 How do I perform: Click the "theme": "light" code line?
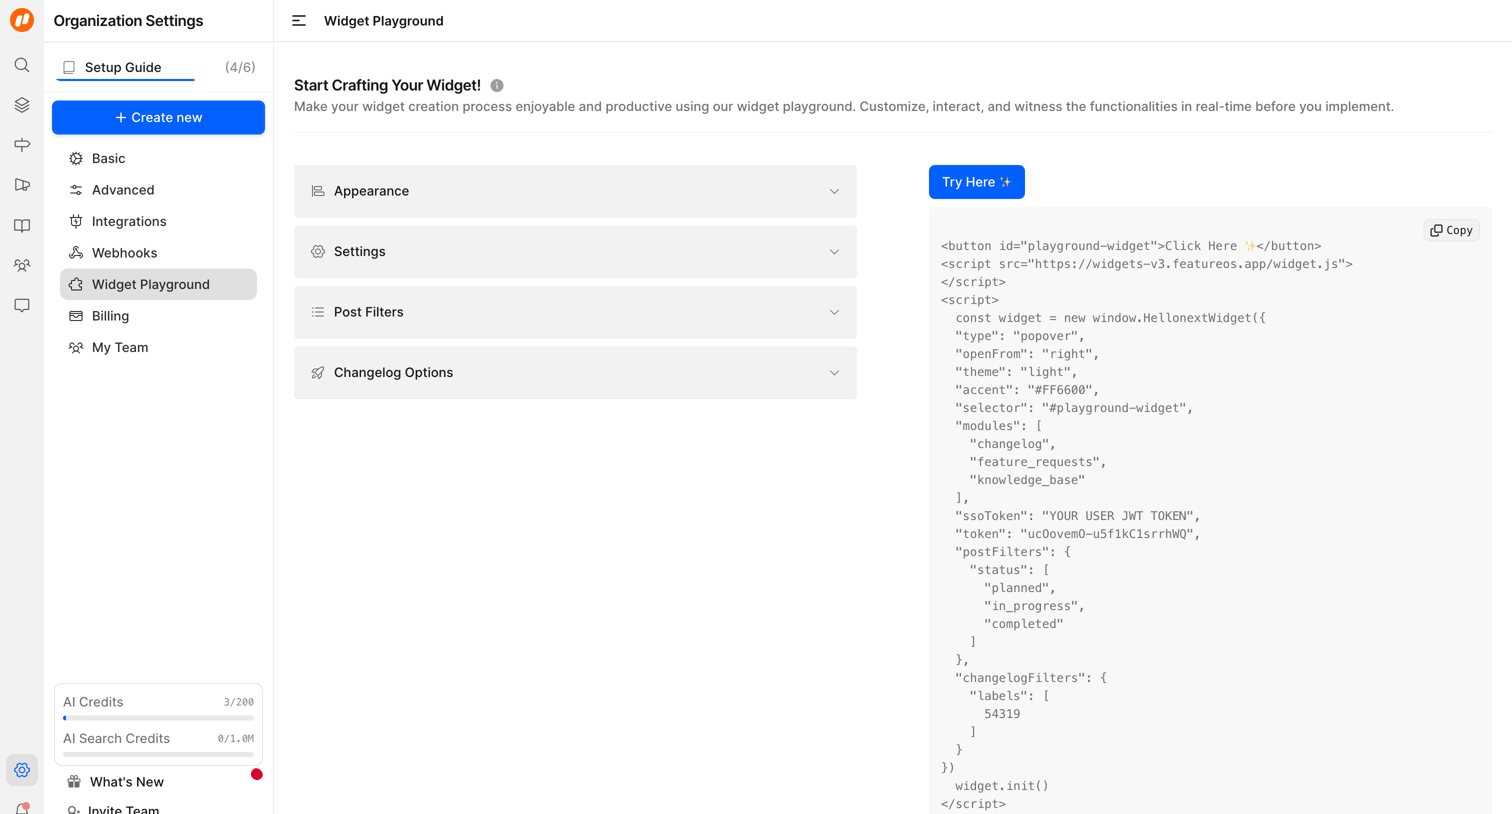tap(1016, 372)
